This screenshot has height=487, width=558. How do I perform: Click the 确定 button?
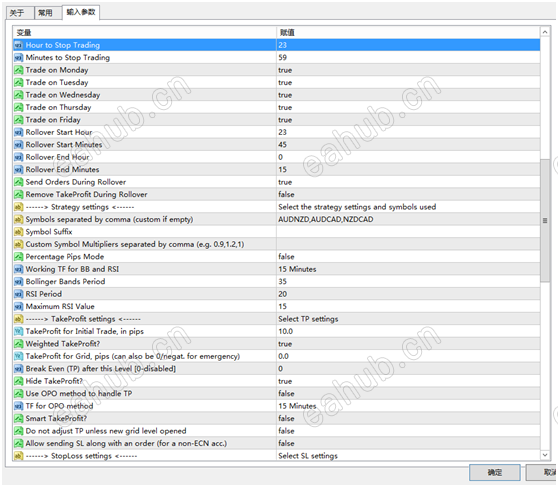pyautogui.click(x=494, y=472)
